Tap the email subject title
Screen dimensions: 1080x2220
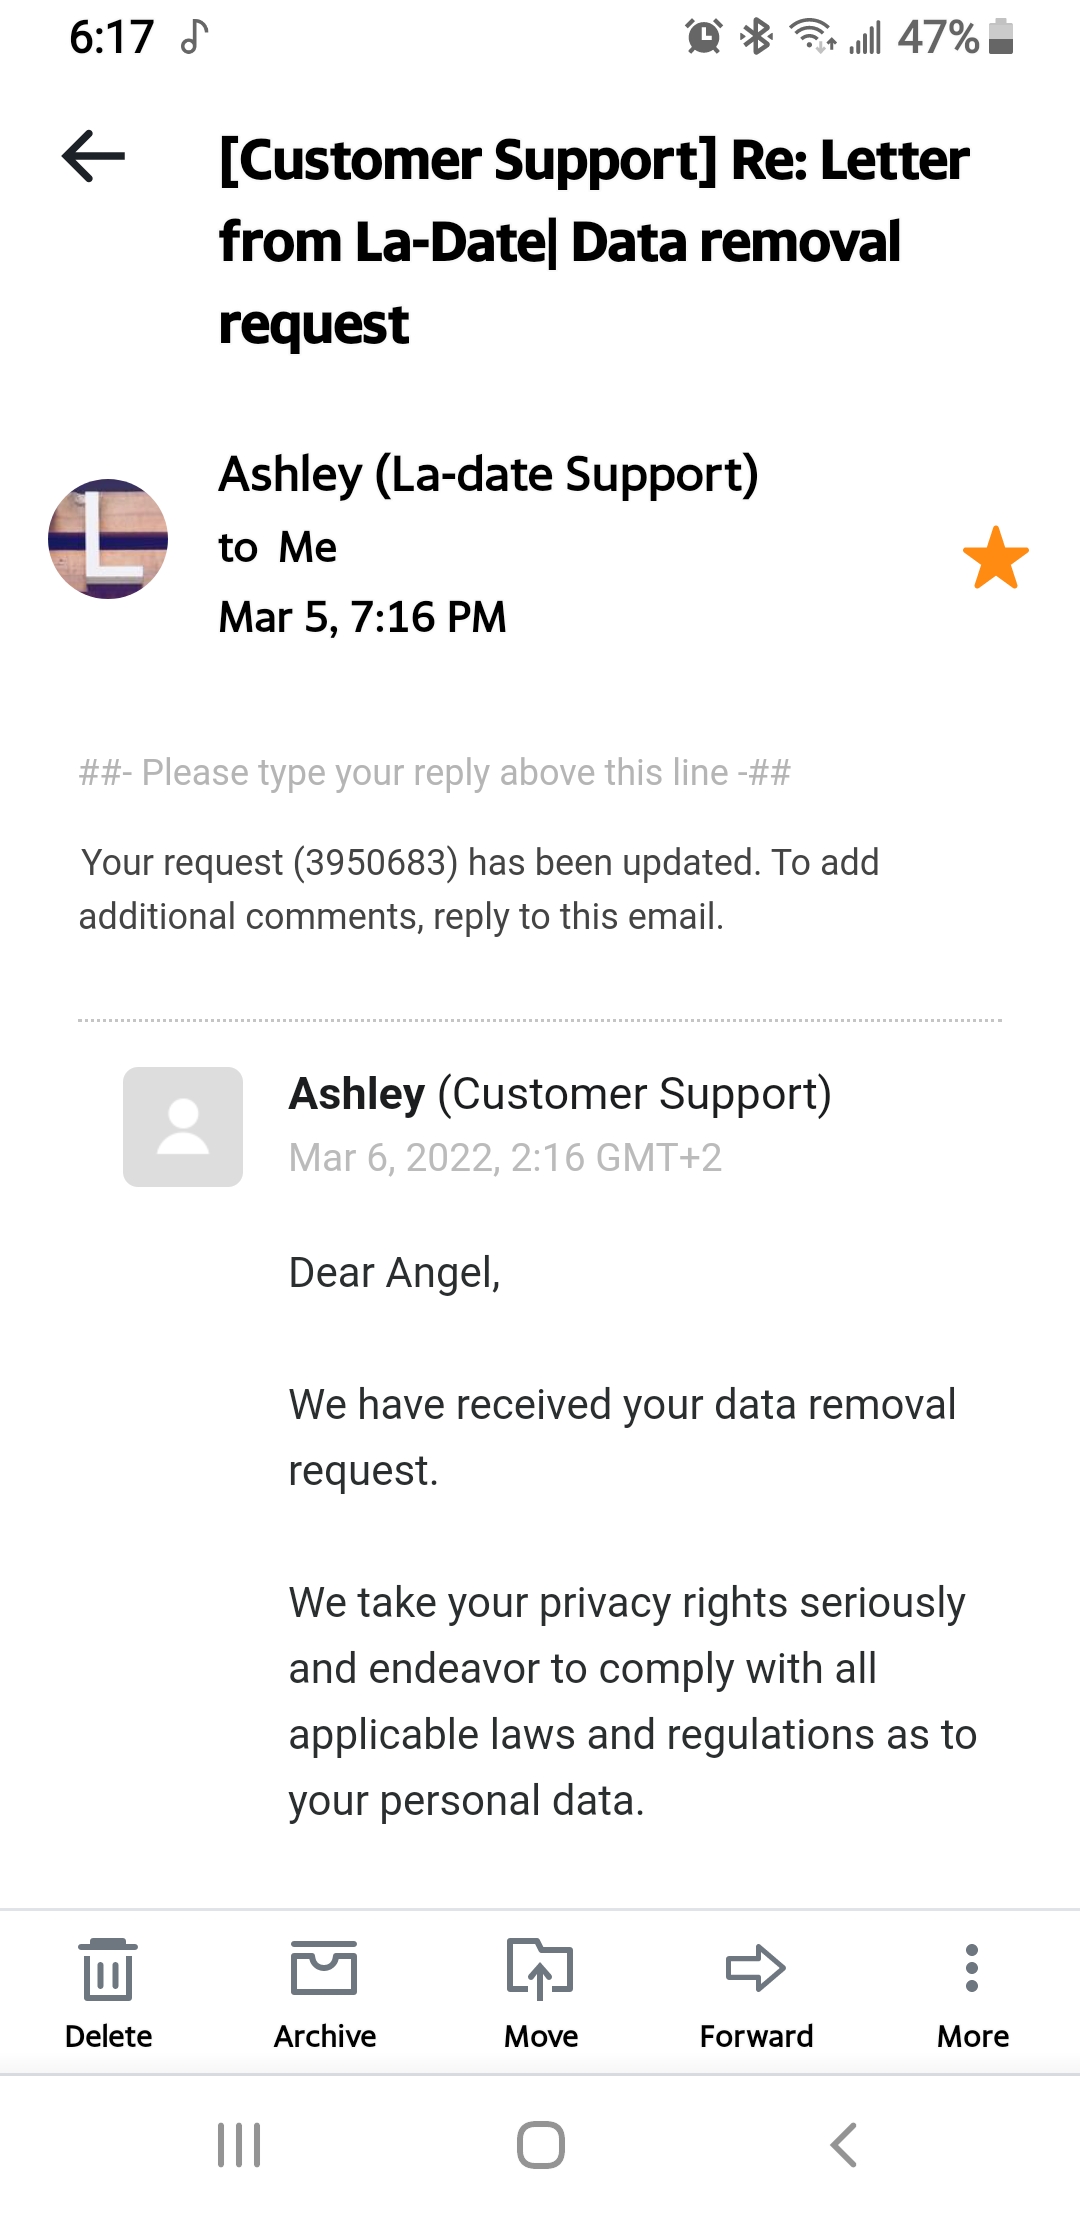click(594, 241)
